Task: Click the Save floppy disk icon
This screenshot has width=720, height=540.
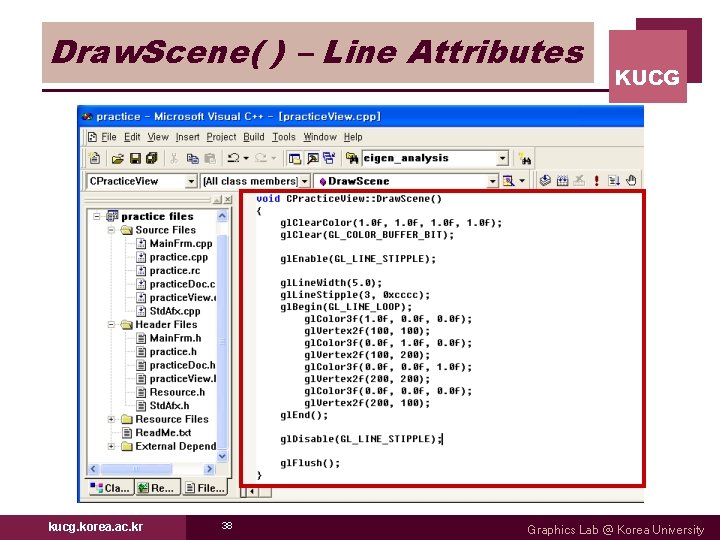Action: point(135,158)
